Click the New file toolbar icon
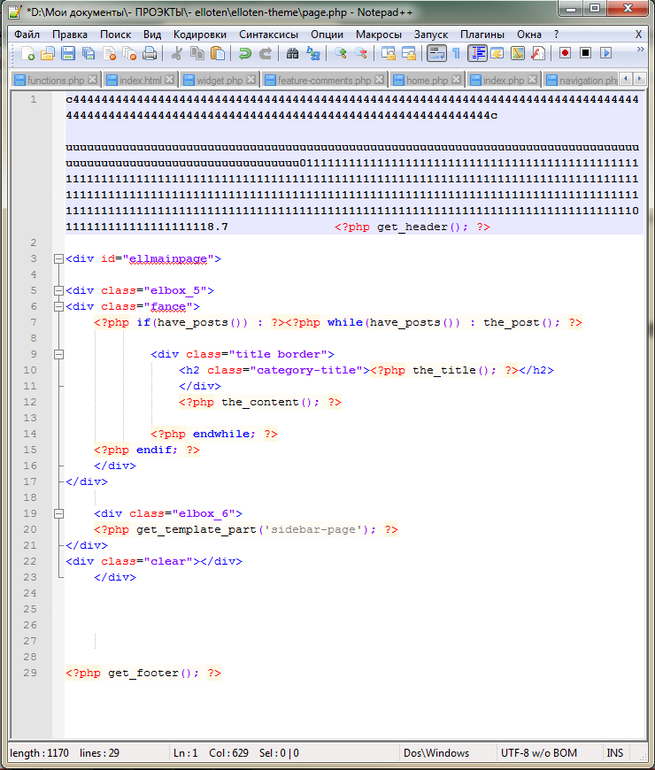Screen dimensions: 655x770 pos(27,53)
